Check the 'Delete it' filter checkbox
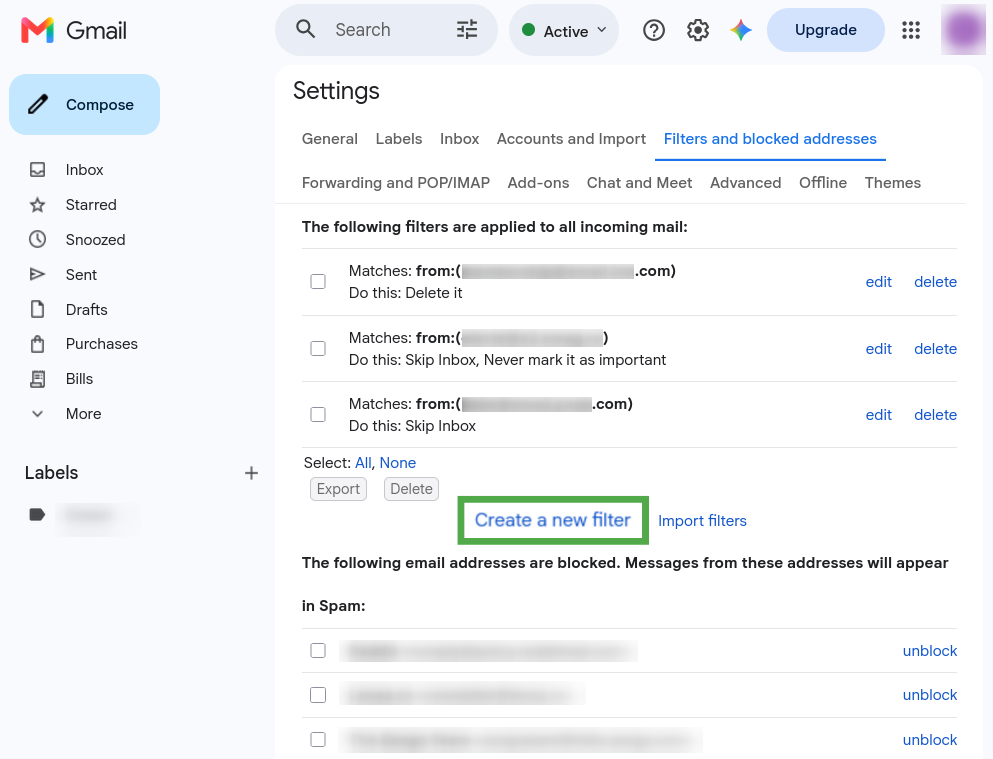 pyautogui.click(x=318, y=282)
